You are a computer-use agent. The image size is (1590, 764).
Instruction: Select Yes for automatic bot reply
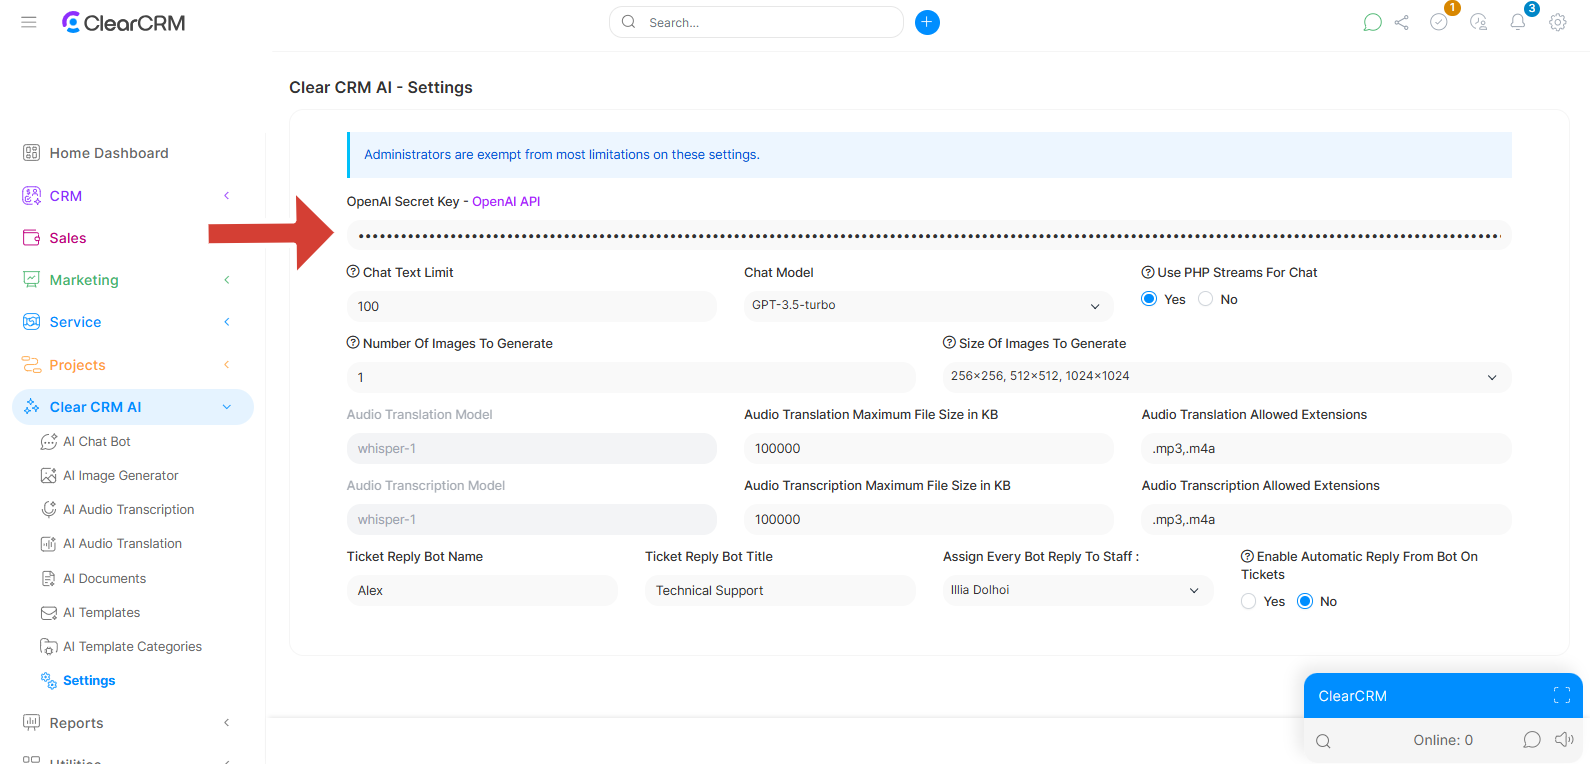1248,601
